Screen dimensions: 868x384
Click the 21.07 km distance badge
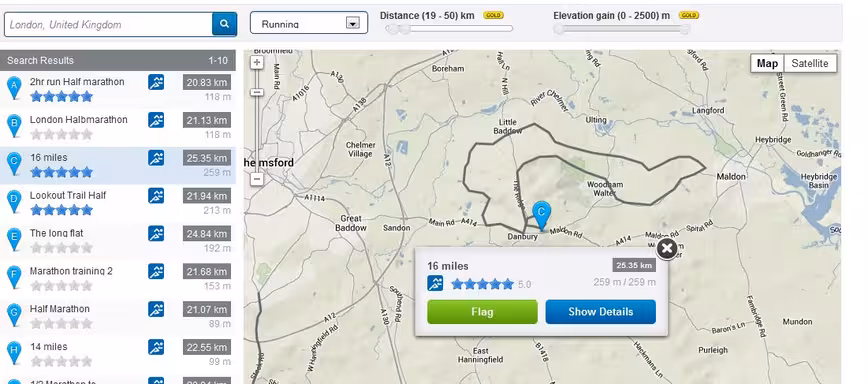point(206,309)
